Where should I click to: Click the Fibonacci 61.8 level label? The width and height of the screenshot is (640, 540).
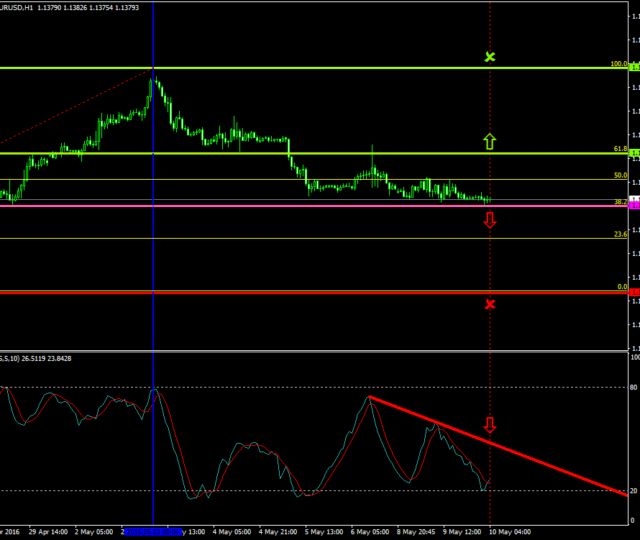click(620, 149)
